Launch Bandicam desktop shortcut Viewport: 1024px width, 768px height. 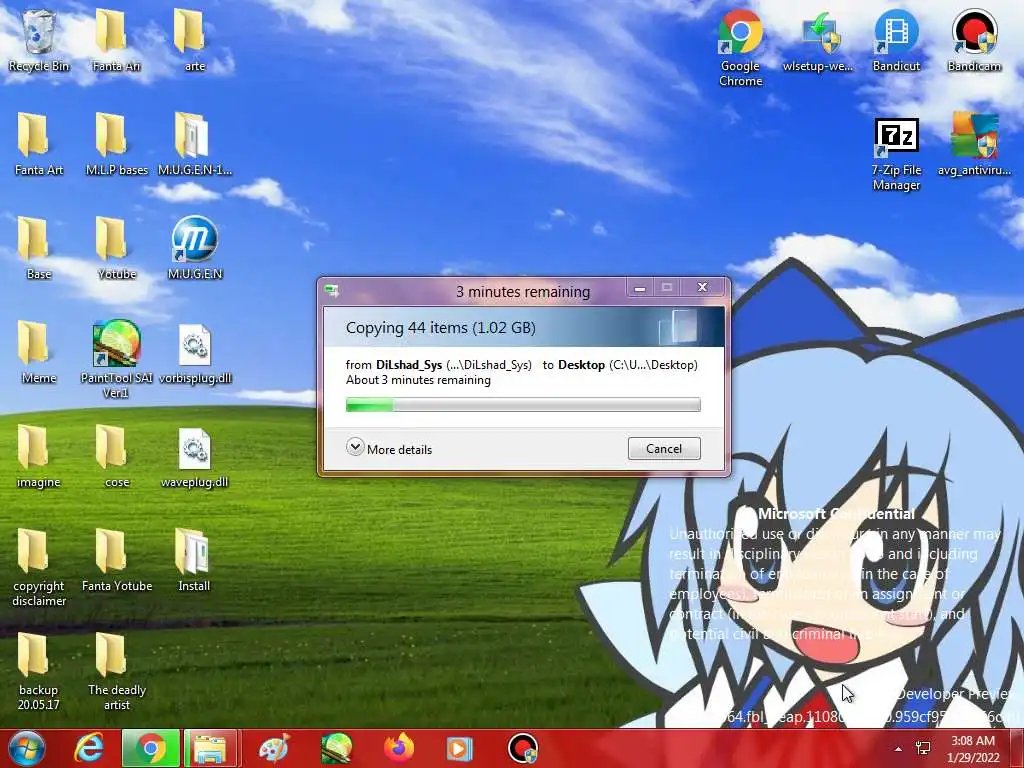coord(974,41)
